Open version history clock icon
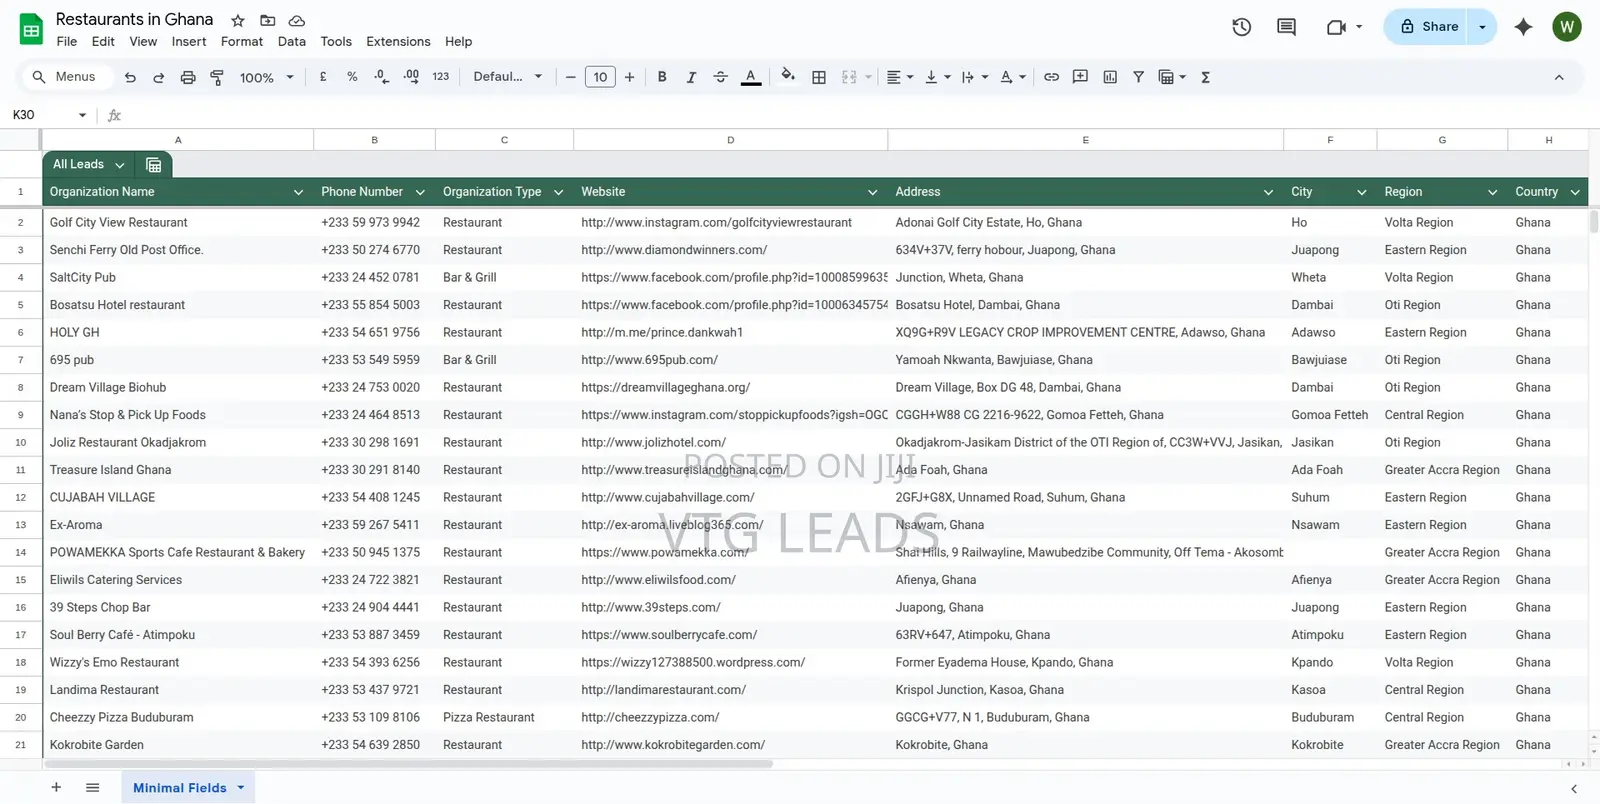The height and width of the screenshot is (804, 1600). [x=1241, y=27]
